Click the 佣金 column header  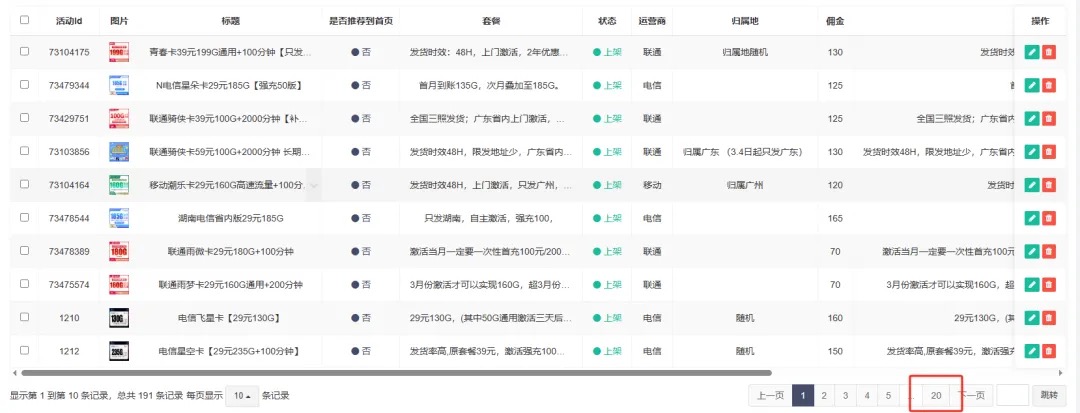pos(835,21)
